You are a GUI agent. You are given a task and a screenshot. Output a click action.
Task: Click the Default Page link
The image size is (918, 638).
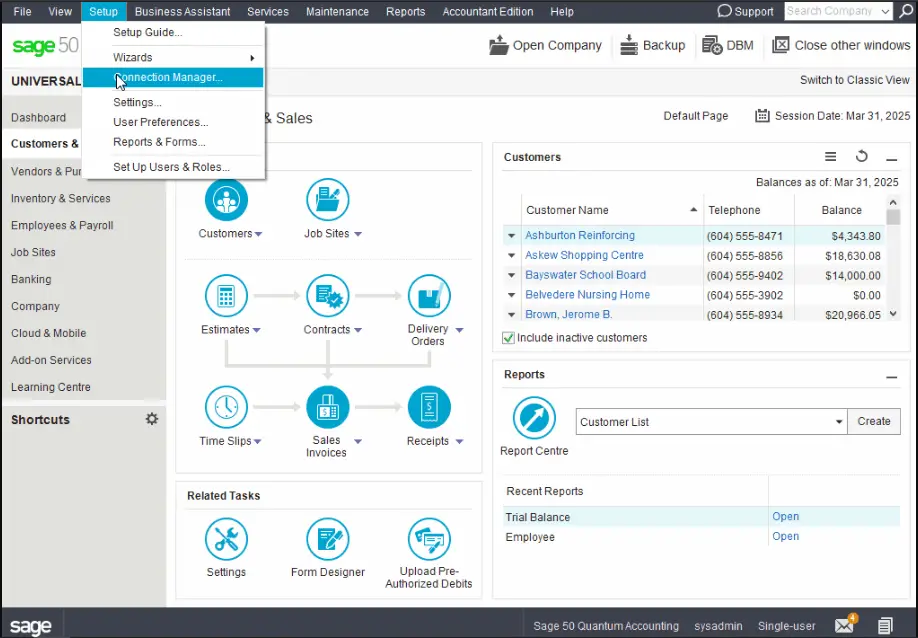tap(696, 116)
